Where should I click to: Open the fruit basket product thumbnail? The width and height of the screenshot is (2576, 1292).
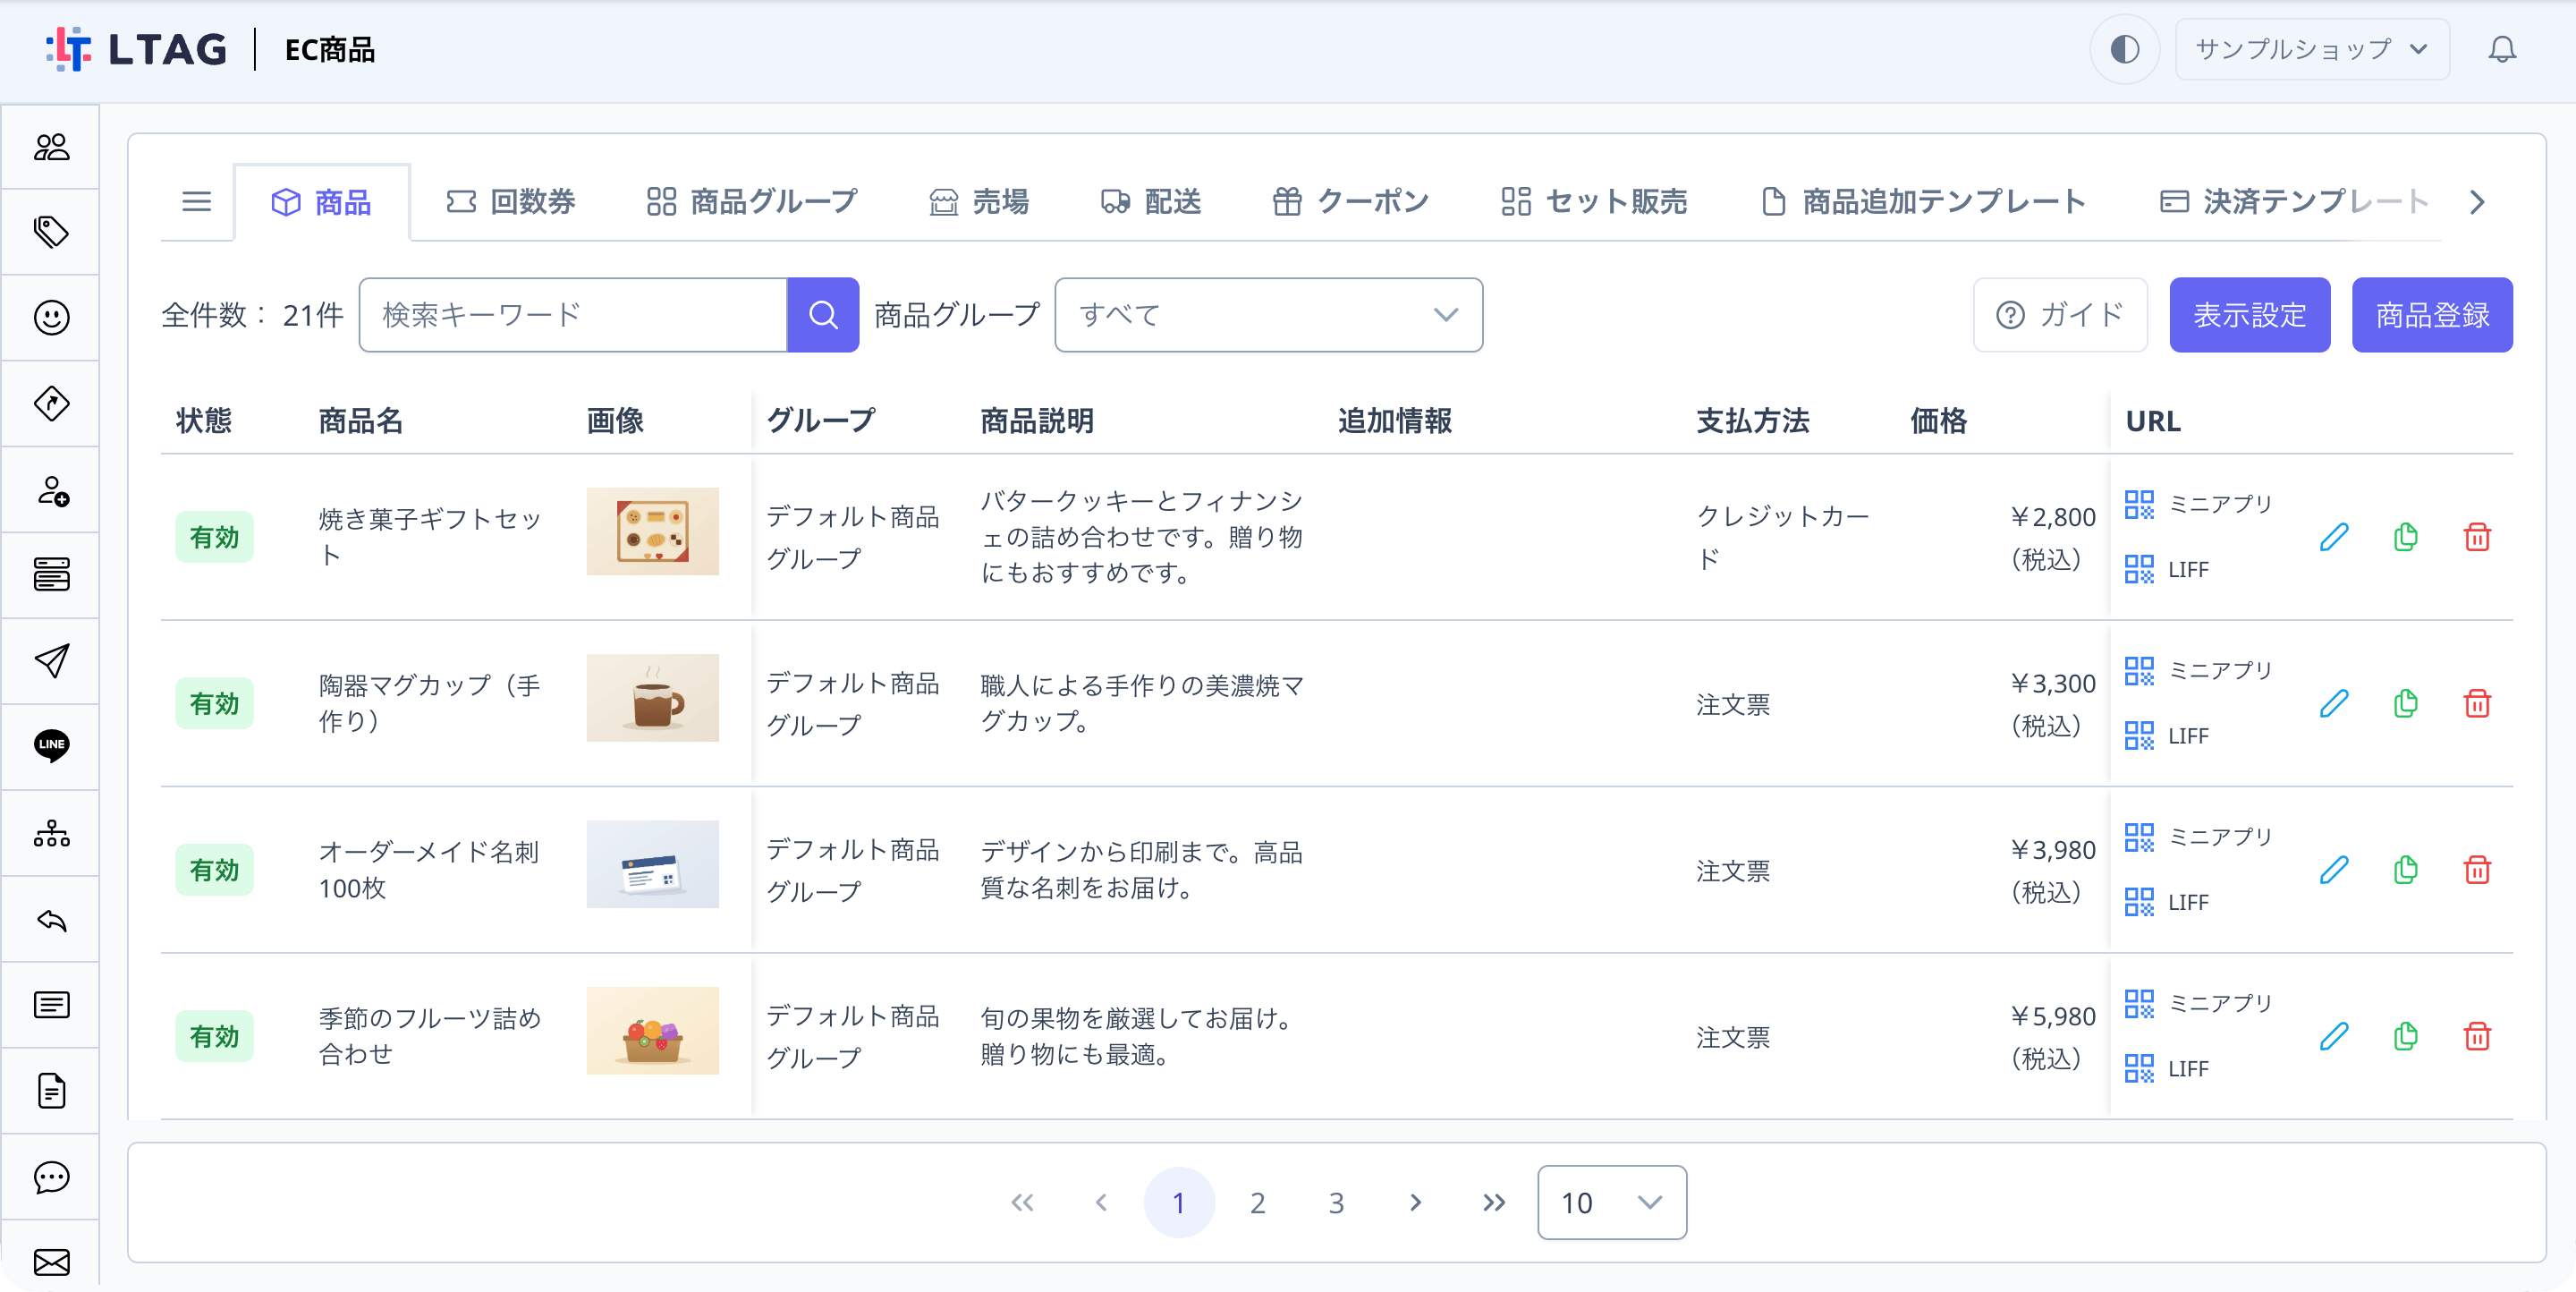[652, 1031]
